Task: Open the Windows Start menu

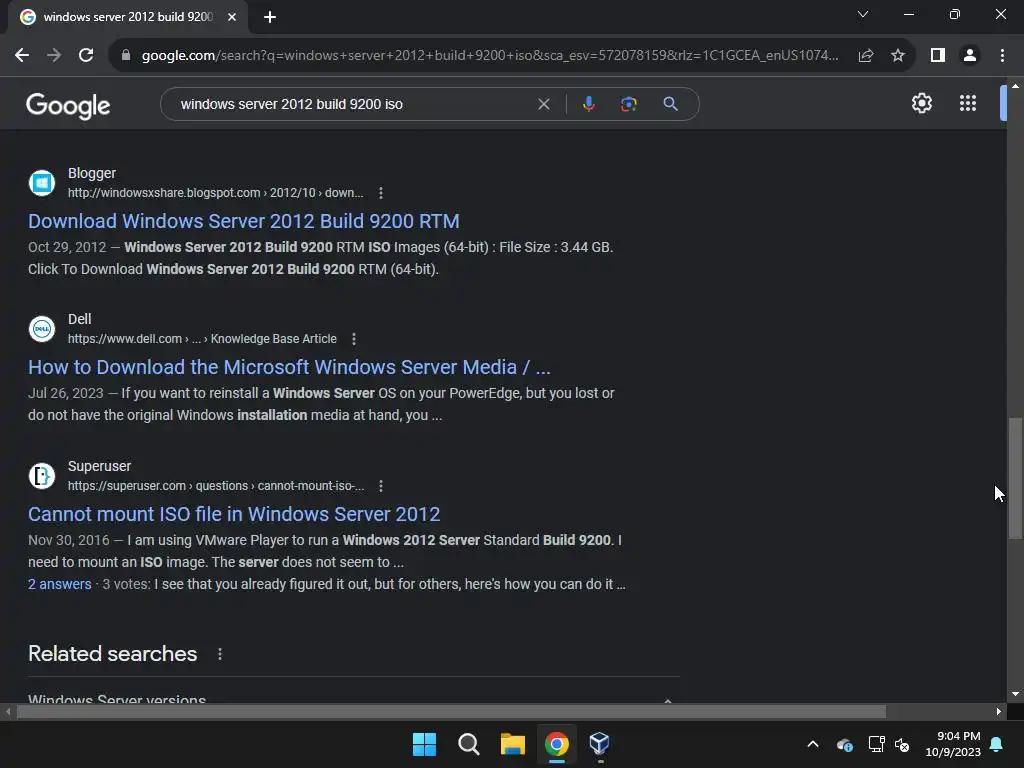Action: (424, 744)
